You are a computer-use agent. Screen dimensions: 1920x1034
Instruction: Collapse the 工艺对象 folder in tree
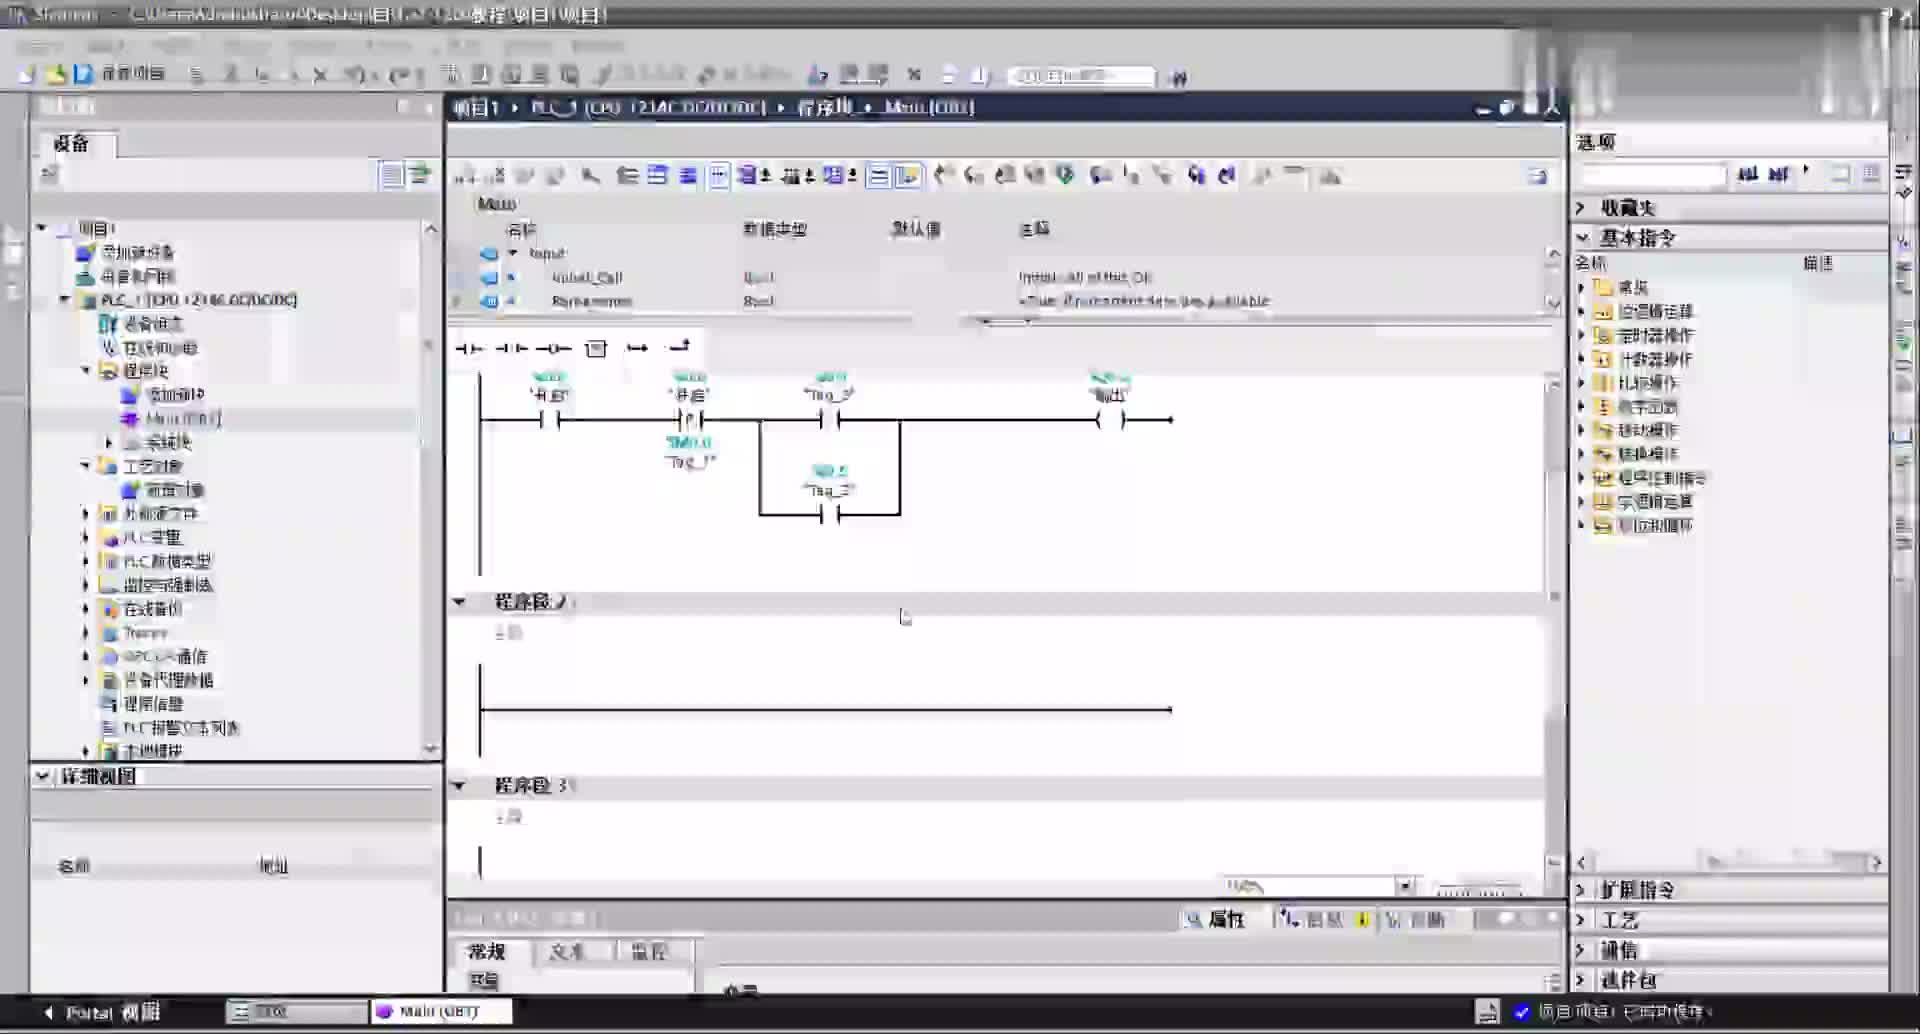point(86,466)
